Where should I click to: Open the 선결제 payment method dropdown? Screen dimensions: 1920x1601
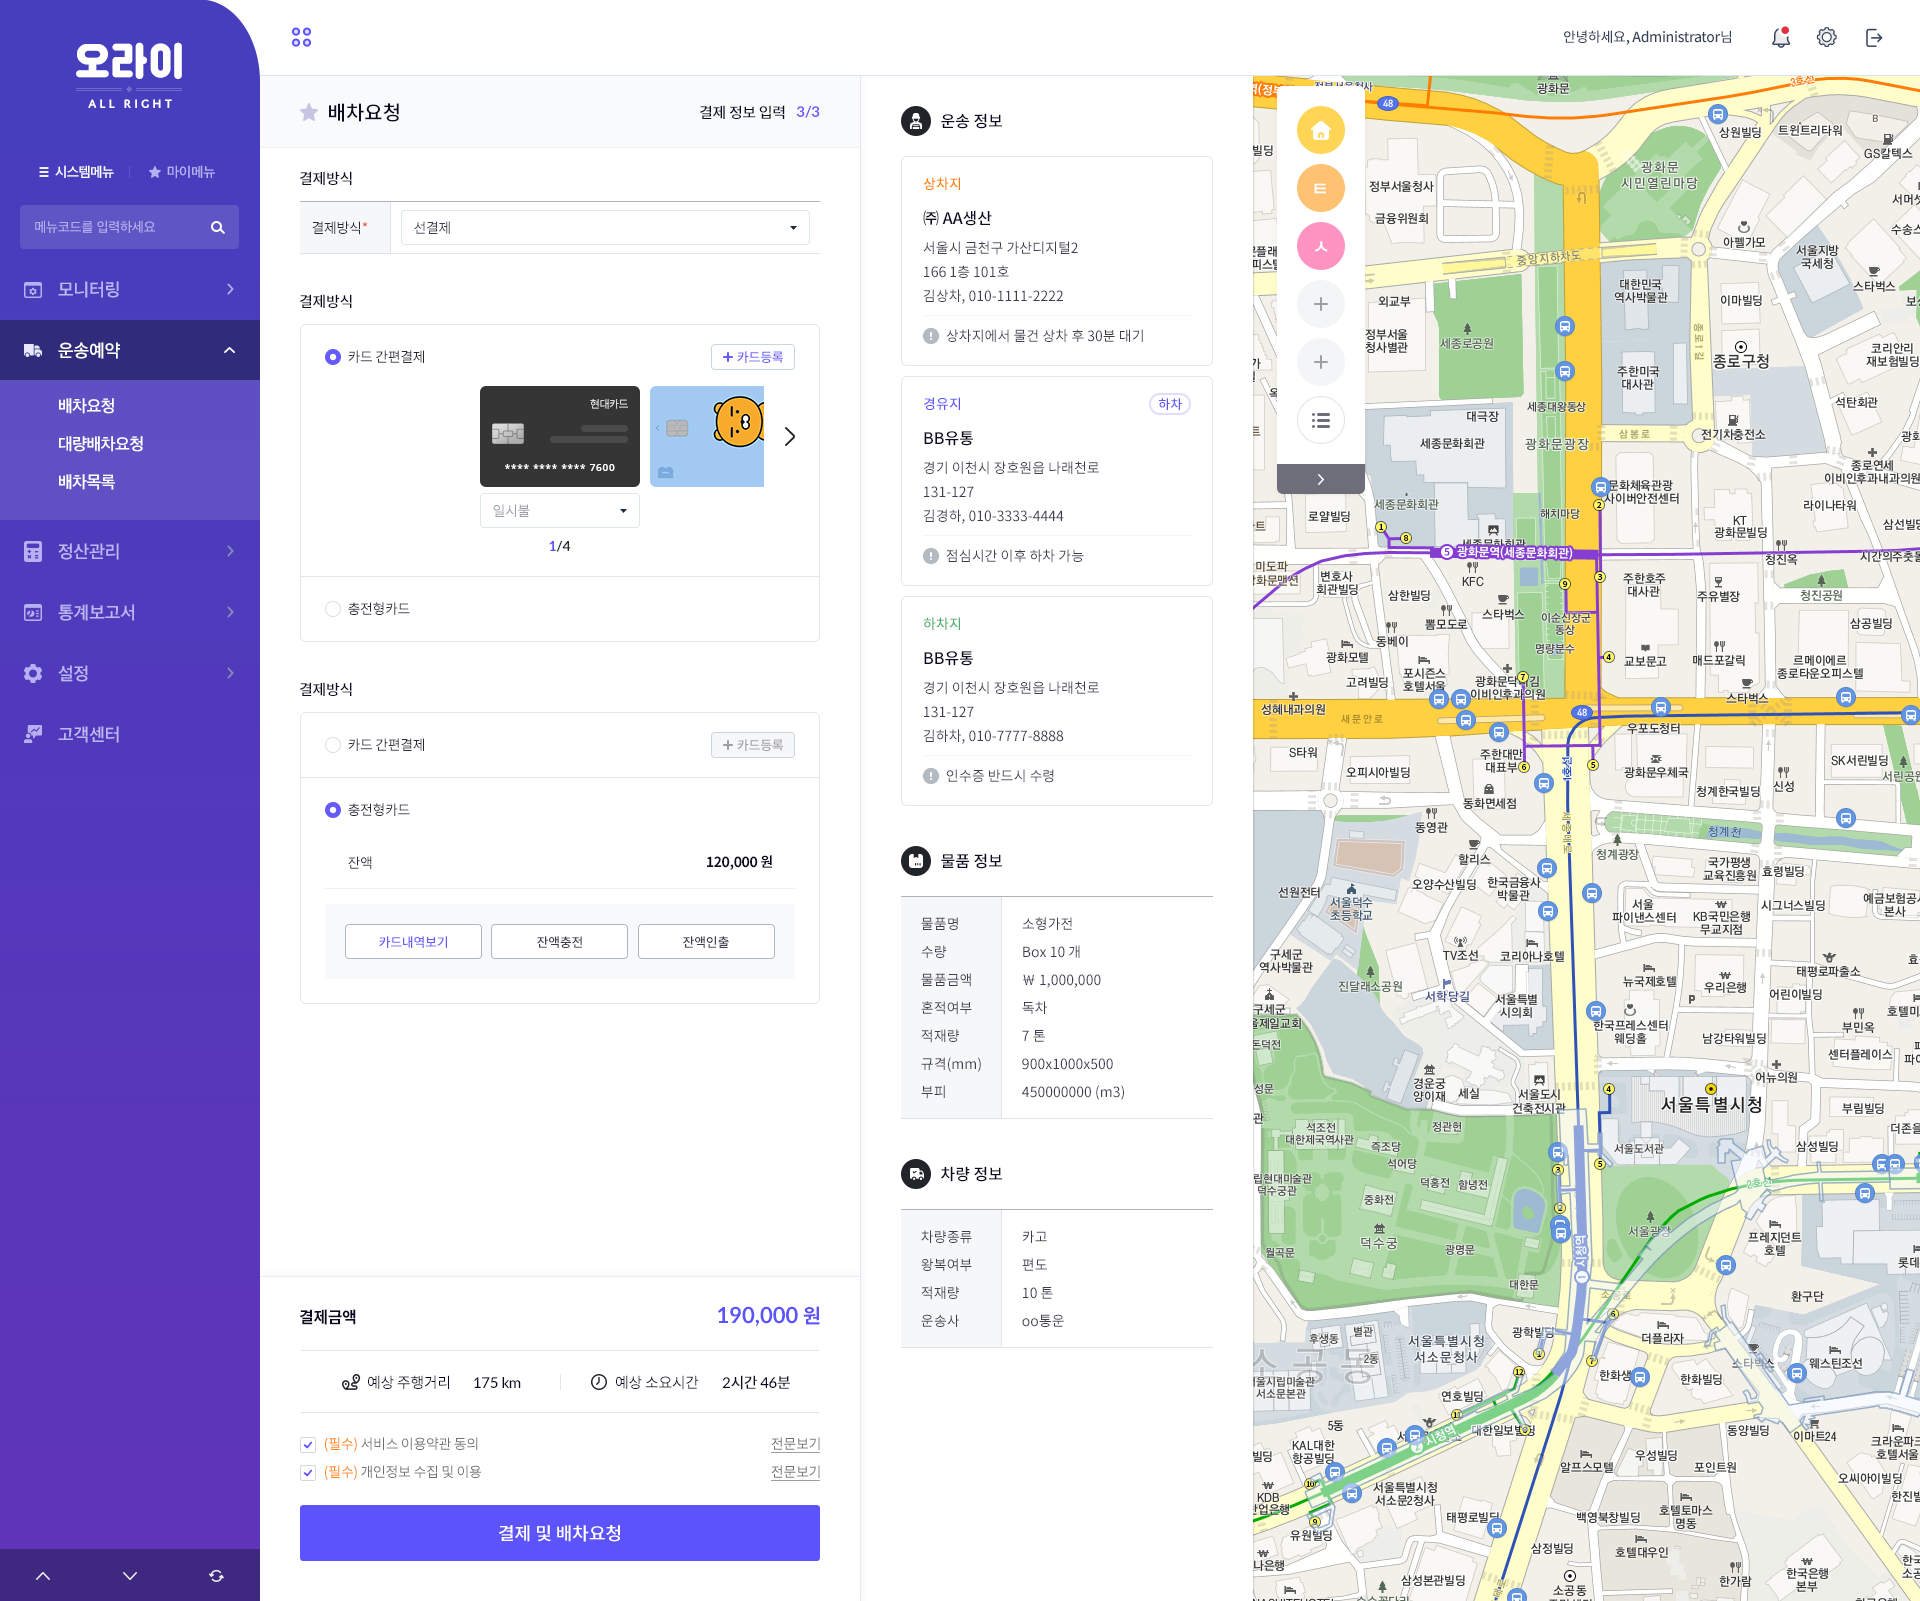(x=604, y=228)
